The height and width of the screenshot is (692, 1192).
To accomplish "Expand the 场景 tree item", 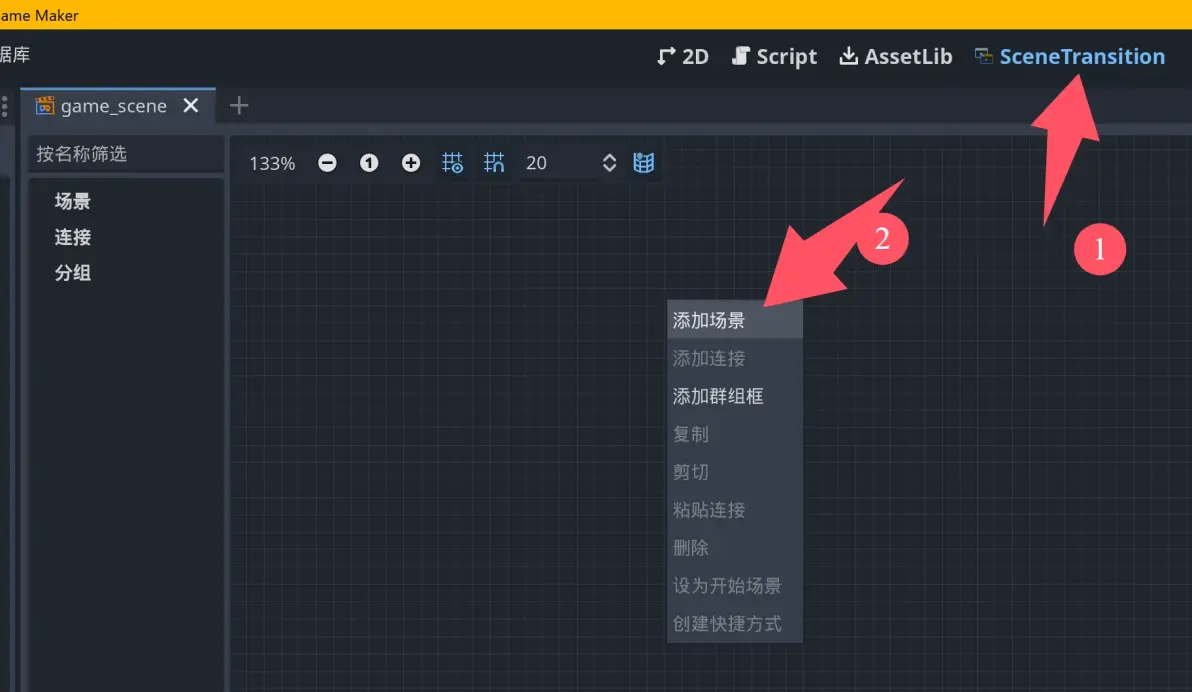I will pos(73,201).
